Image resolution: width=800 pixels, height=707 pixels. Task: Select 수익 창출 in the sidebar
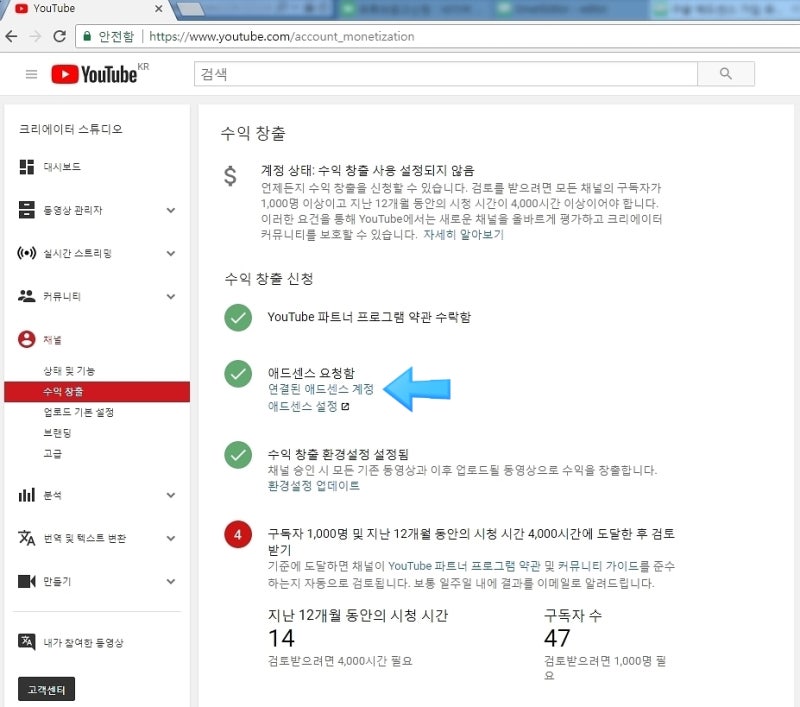click(97, 391)
